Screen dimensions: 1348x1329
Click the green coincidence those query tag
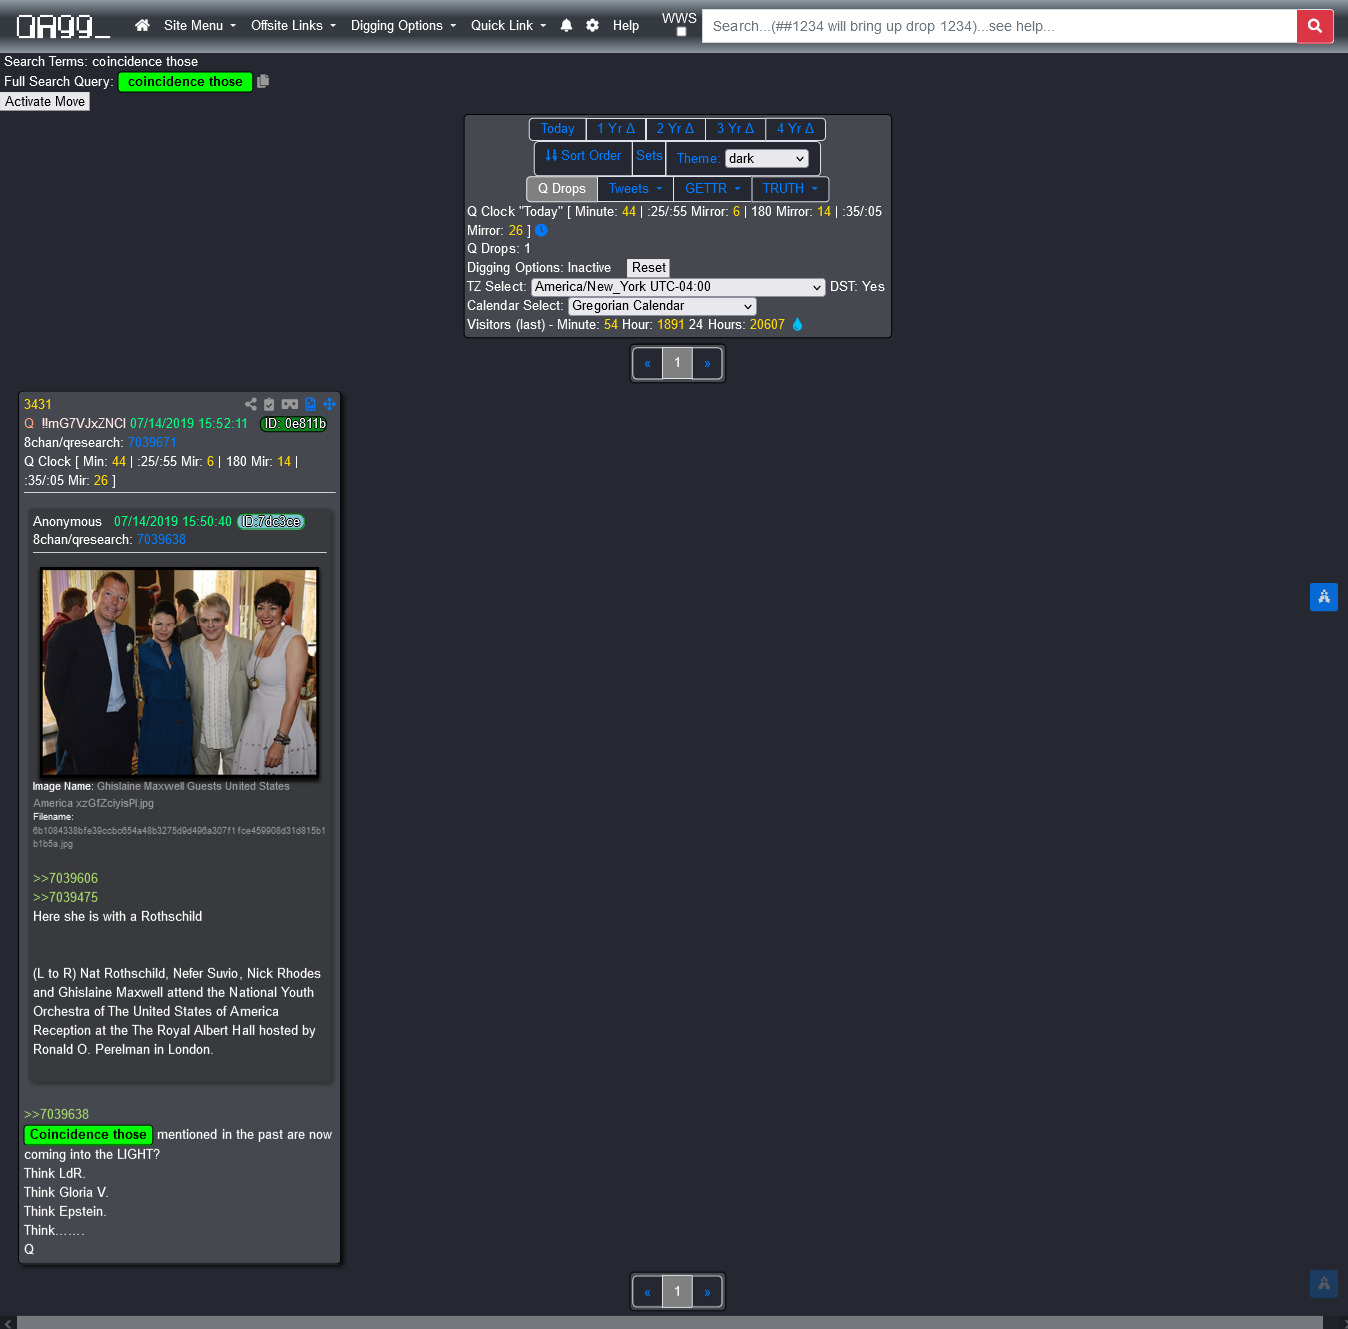point(185,82)
